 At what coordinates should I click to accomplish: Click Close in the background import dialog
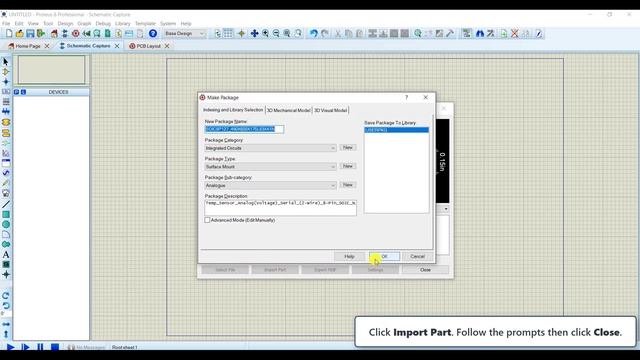pos(425,270)
